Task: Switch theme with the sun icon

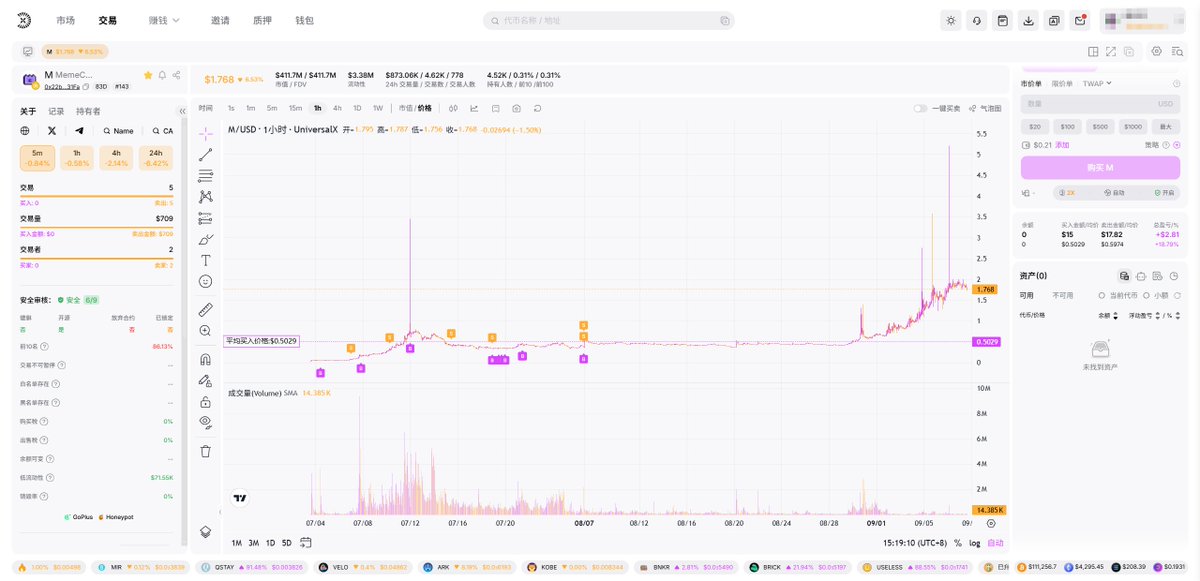Action: 951,20
